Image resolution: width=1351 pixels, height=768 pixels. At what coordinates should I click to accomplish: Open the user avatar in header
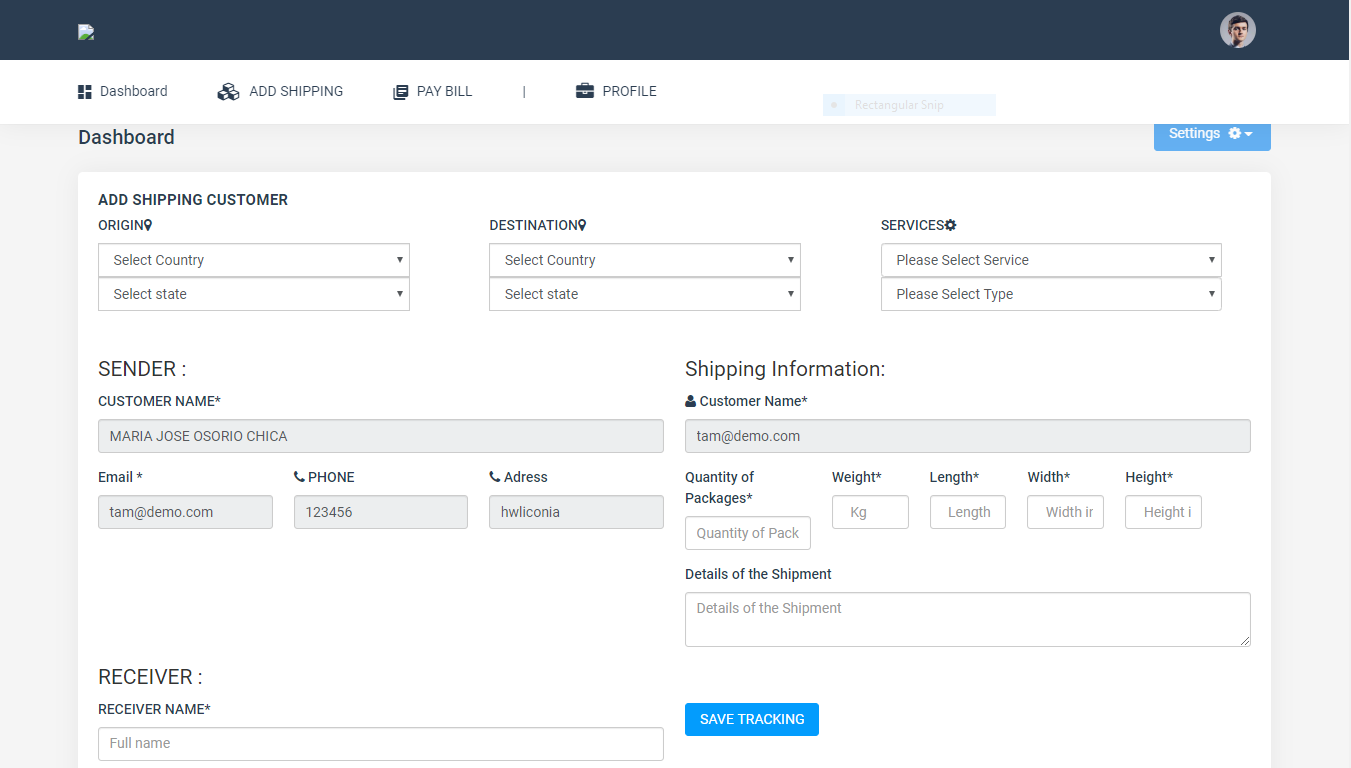tap(1237, 30)
